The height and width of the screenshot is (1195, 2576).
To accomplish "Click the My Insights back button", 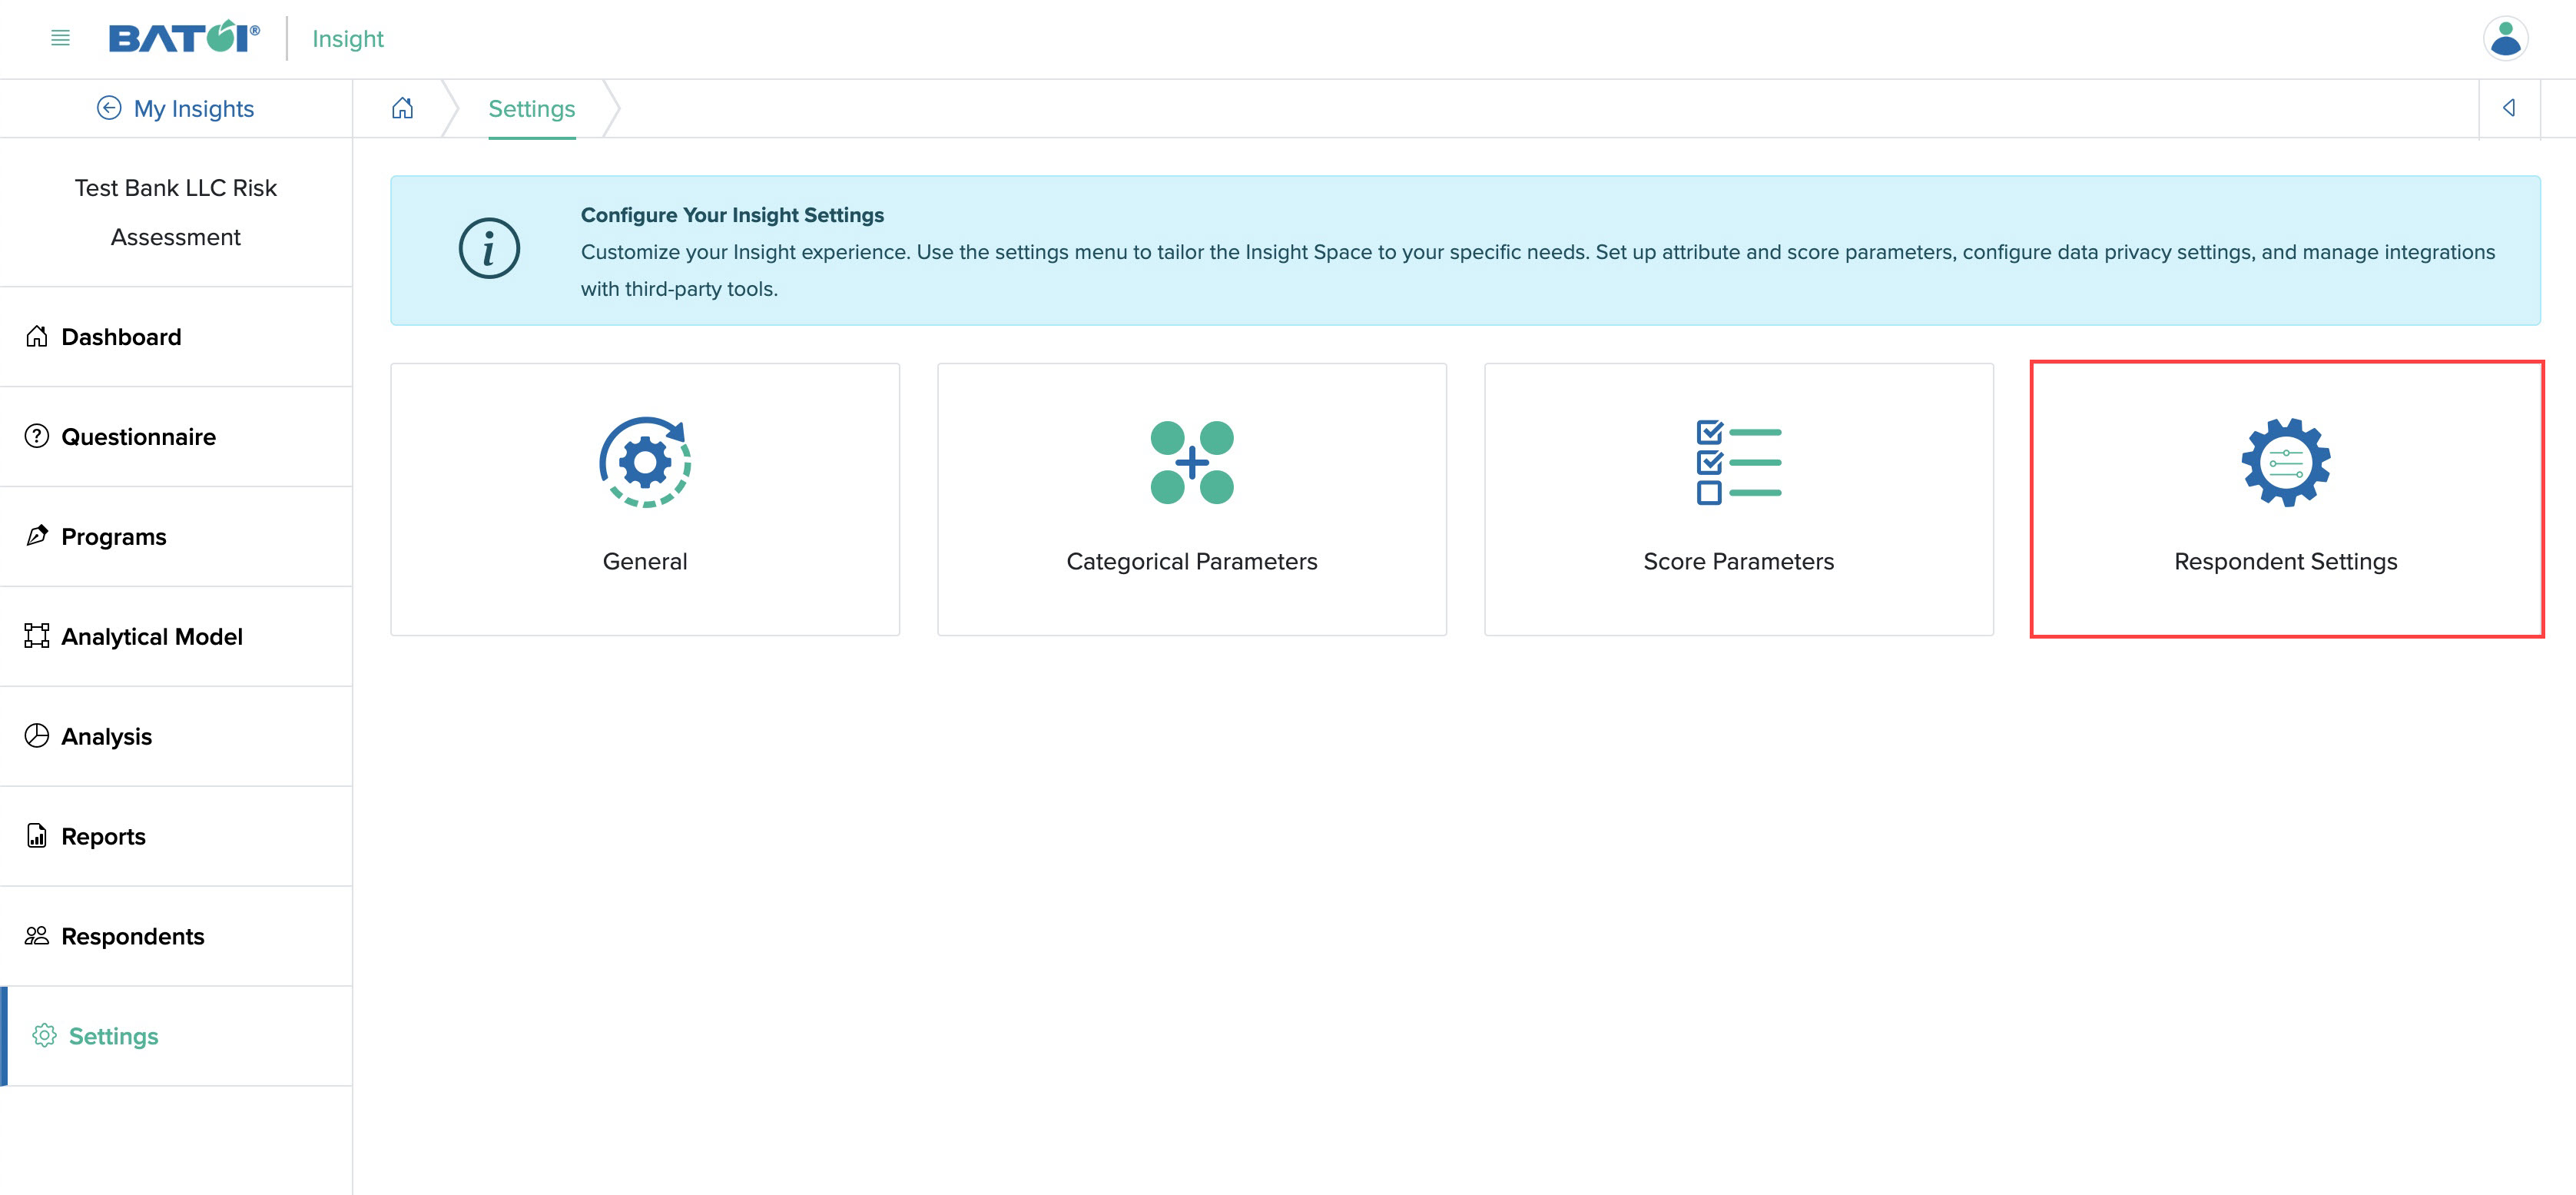I will tap(104, 108).
